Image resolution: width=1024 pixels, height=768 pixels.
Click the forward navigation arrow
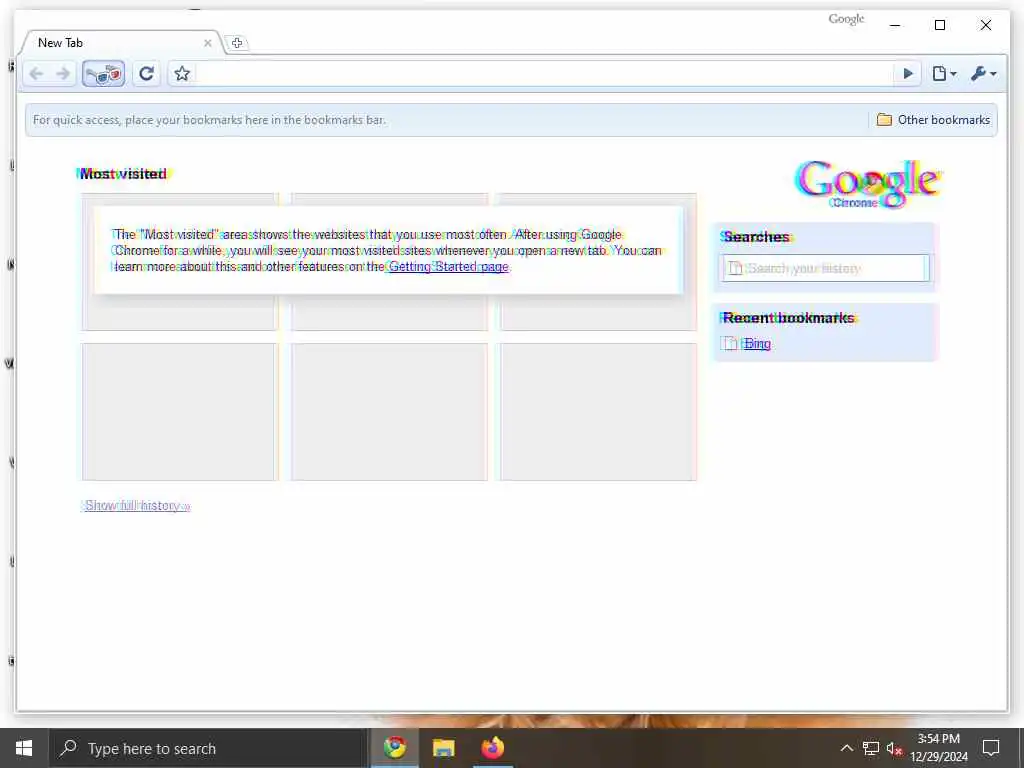[63, 74]
